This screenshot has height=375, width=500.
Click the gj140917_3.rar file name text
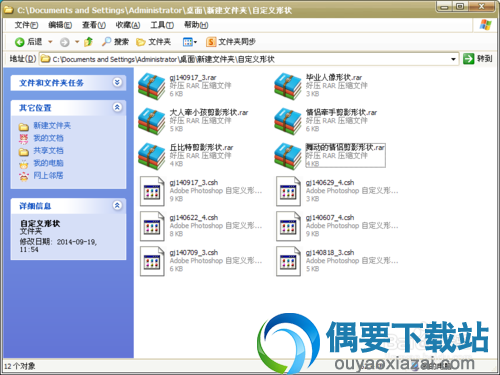click(x=193, y=78)
